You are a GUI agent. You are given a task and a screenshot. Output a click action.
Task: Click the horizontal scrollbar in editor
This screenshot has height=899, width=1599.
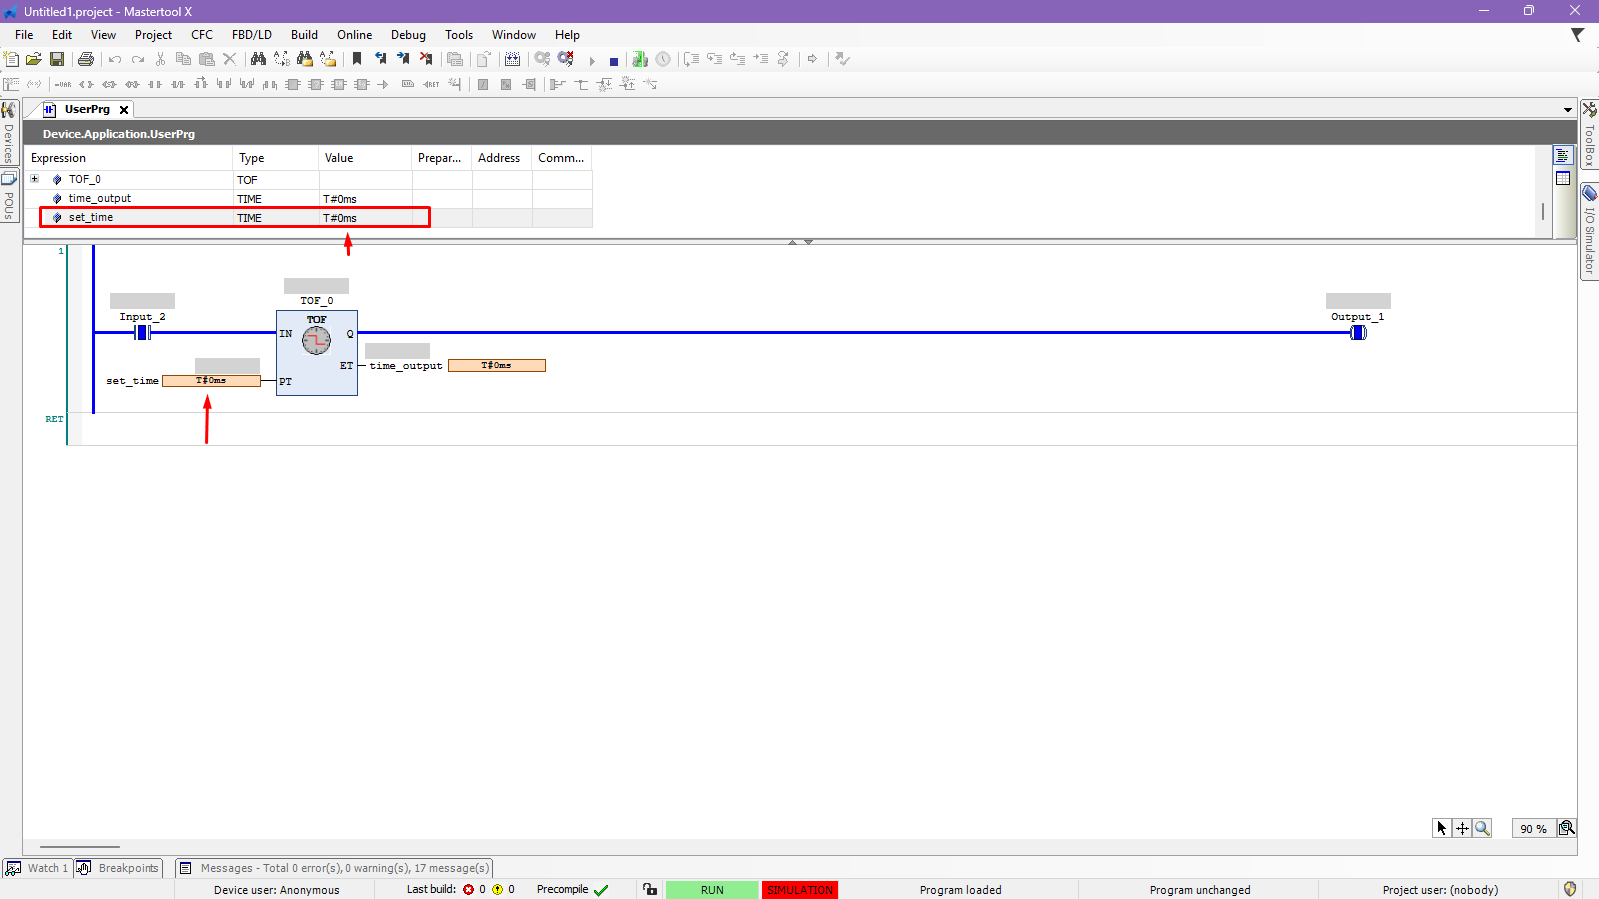pos(80,847)
